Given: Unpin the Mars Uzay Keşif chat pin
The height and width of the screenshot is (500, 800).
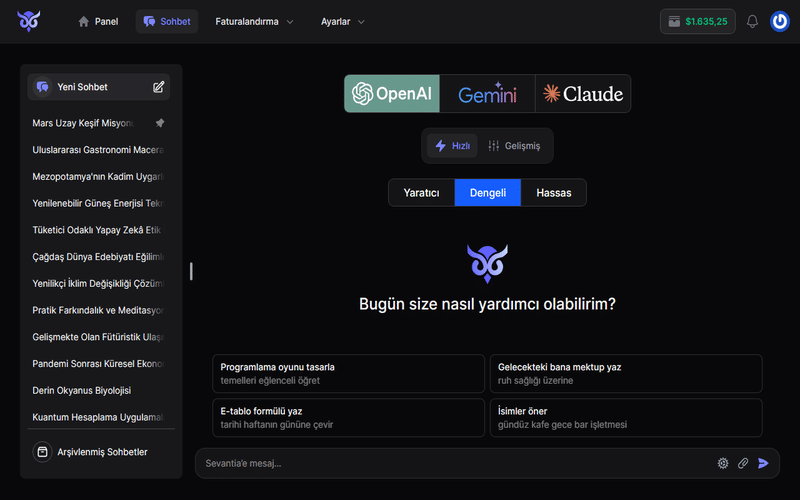Looking at the screenshot, I should [x=159, y=123].
